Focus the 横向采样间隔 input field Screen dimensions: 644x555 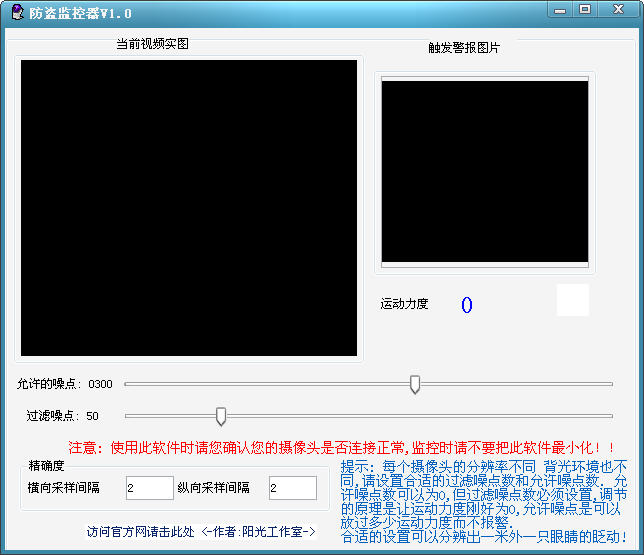point(150,488)
